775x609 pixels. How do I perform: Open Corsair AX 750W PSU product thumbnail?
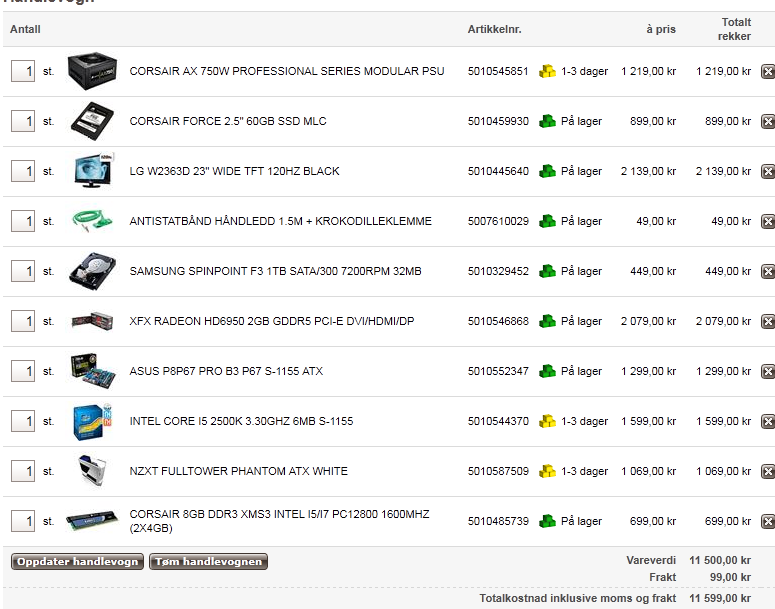click(92, 72)
